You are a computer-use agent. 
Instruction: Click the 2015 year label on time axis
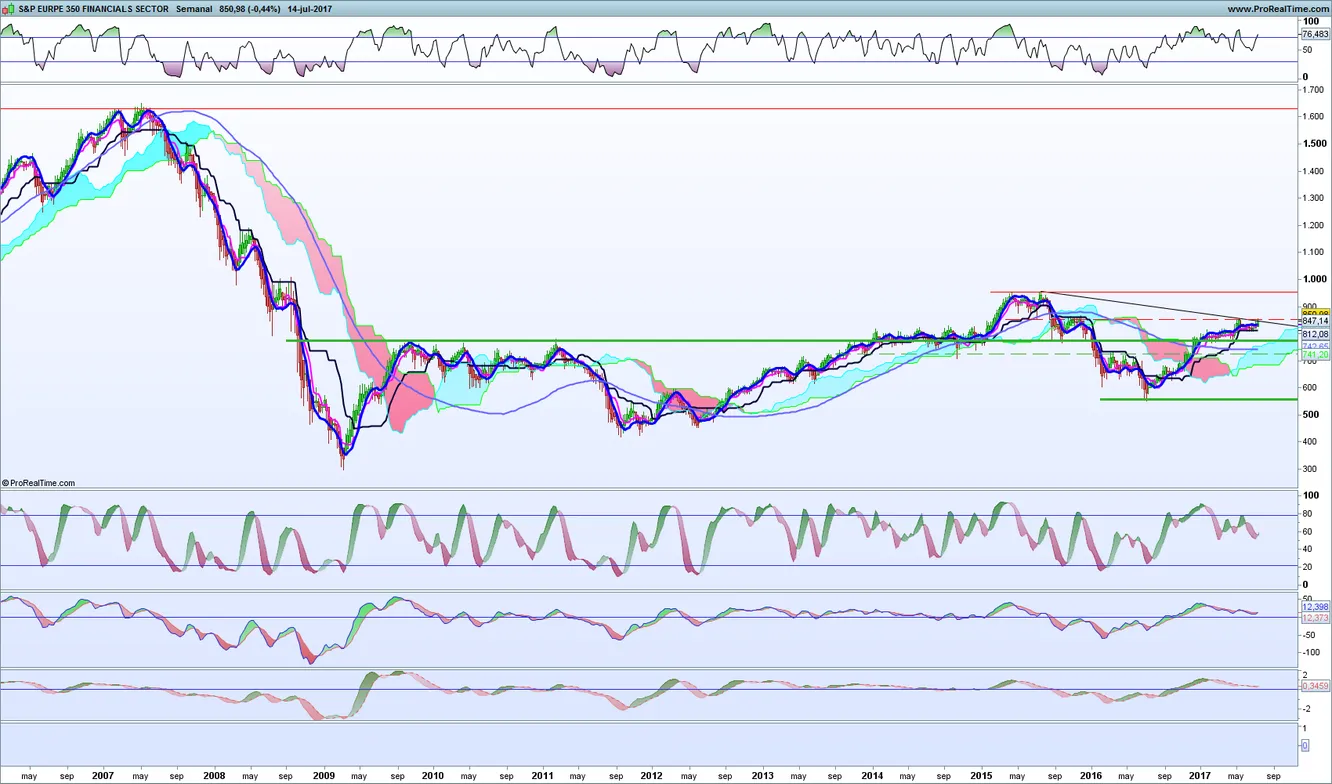(981, 775)
